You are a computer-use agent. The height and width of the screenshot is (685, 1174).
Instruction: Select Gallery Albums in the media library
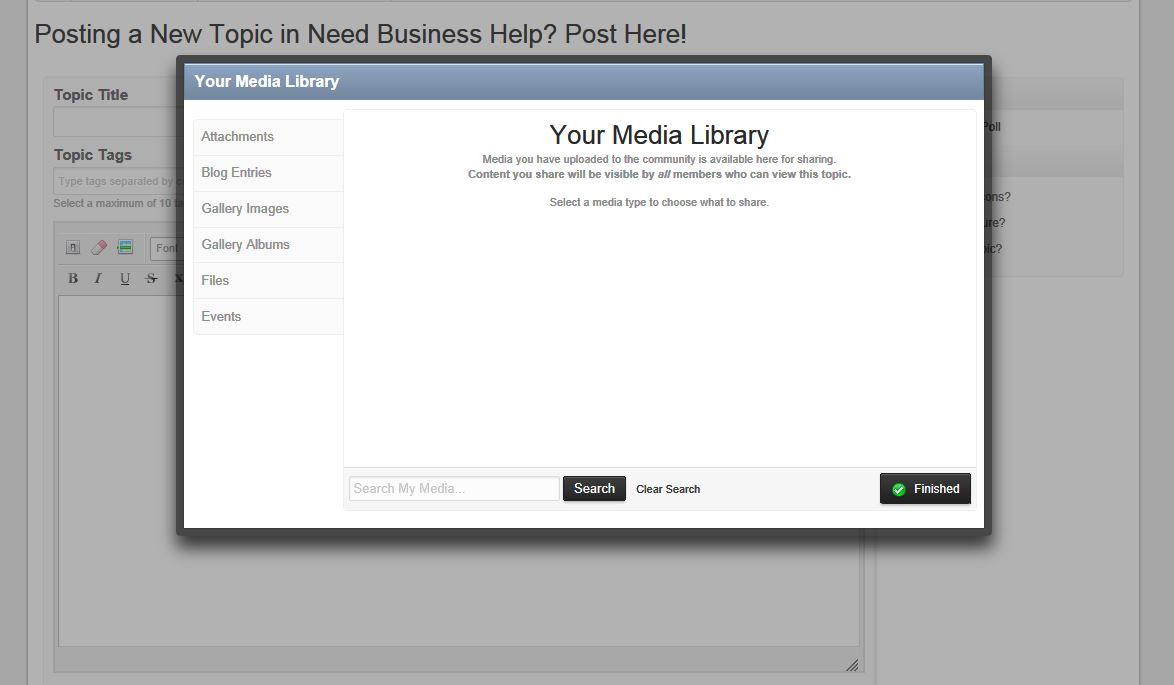268,245
